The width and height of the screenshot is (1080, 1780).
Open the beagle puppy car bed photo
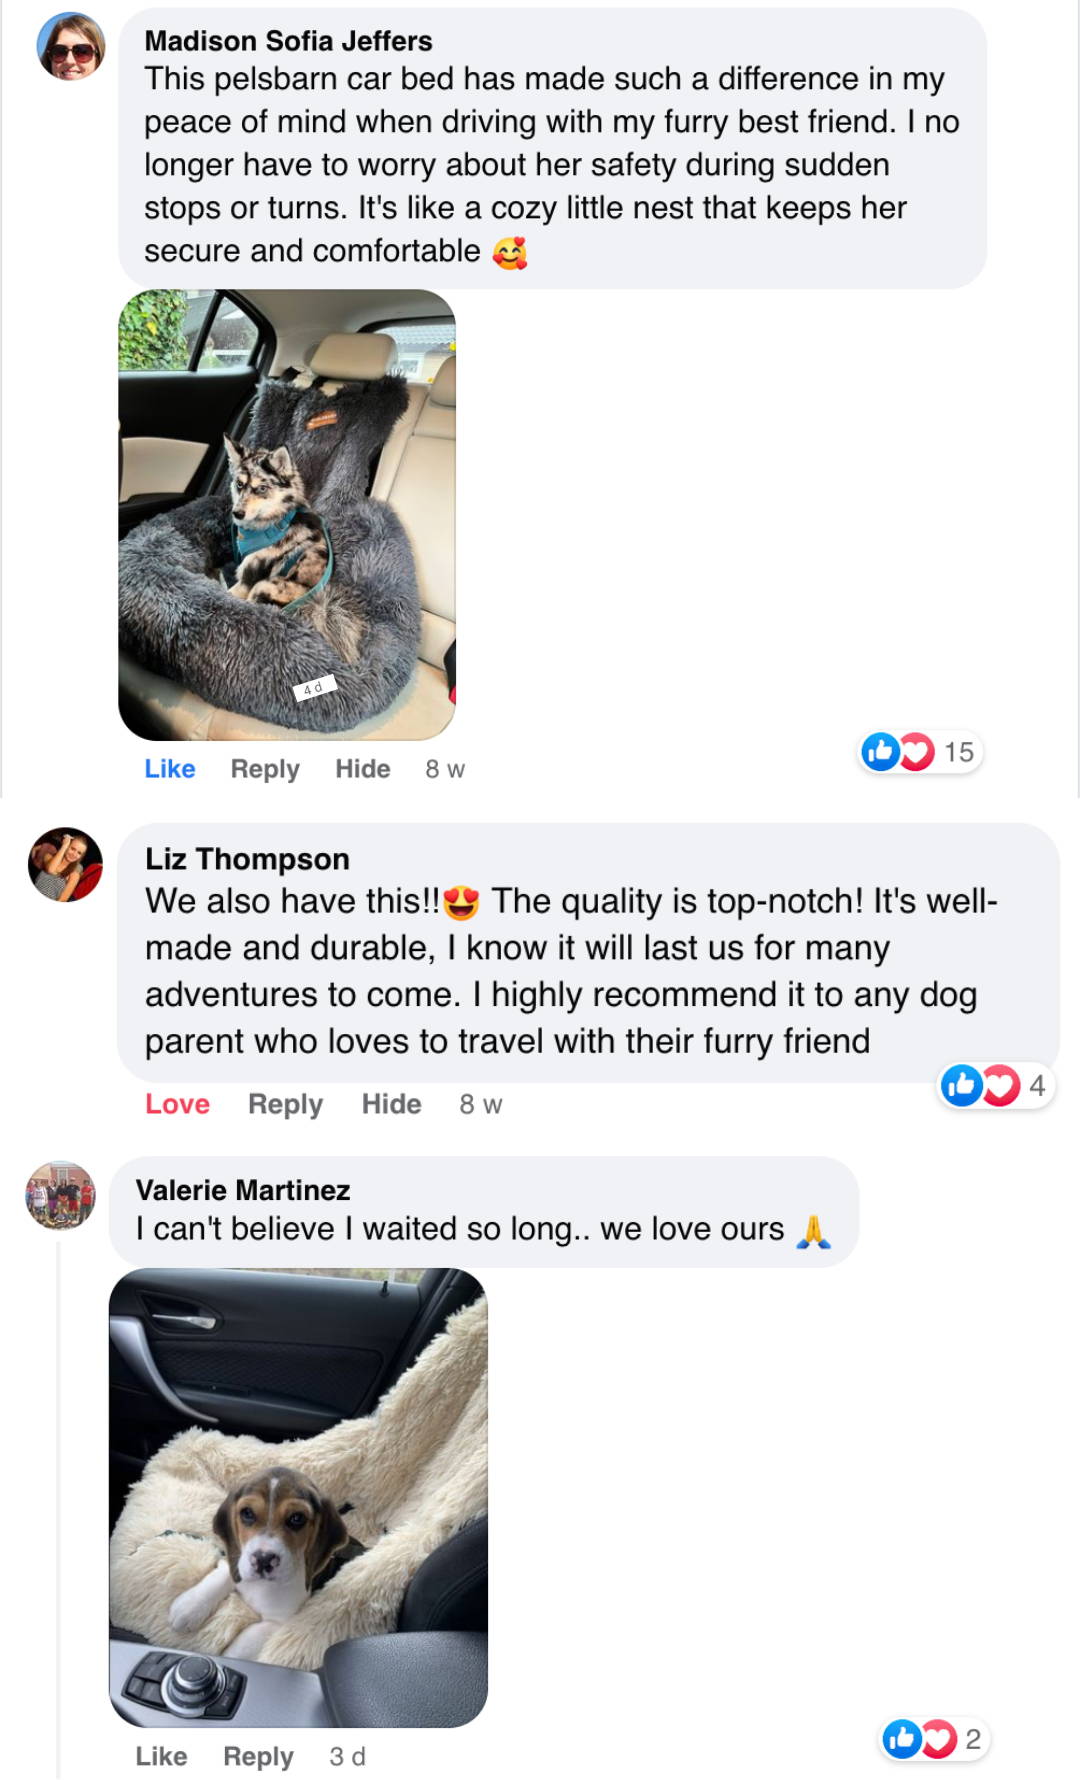coord(298,1498)
